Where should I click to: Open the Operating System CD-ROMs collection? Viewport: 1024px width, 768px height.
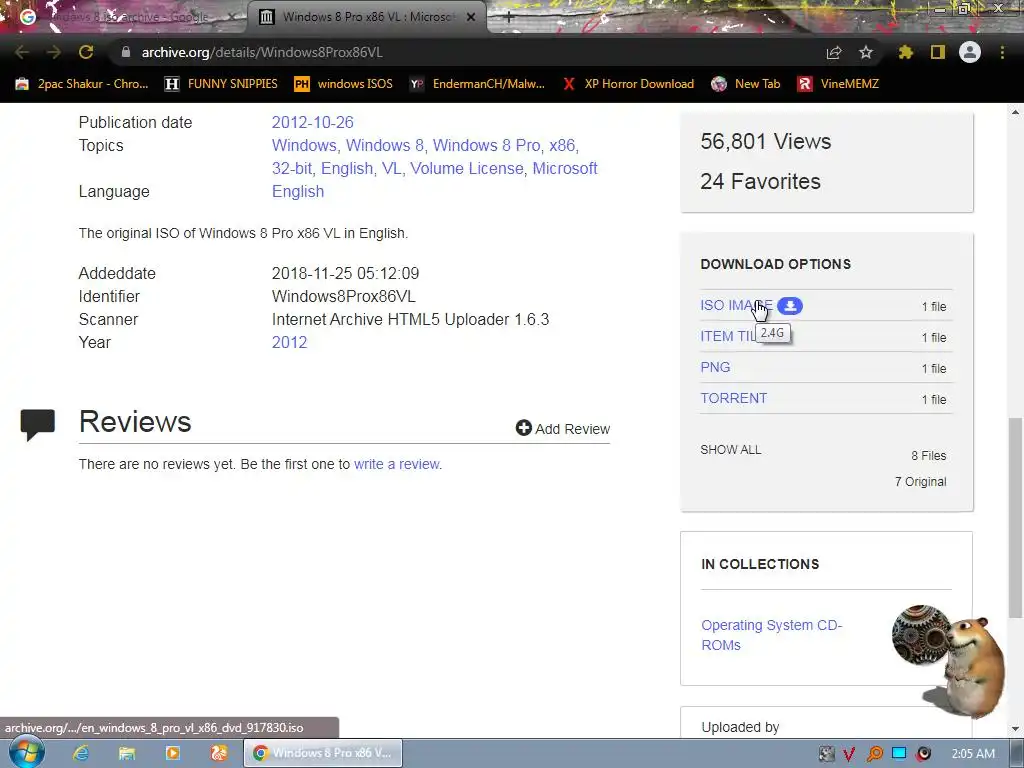pos(771,635)
